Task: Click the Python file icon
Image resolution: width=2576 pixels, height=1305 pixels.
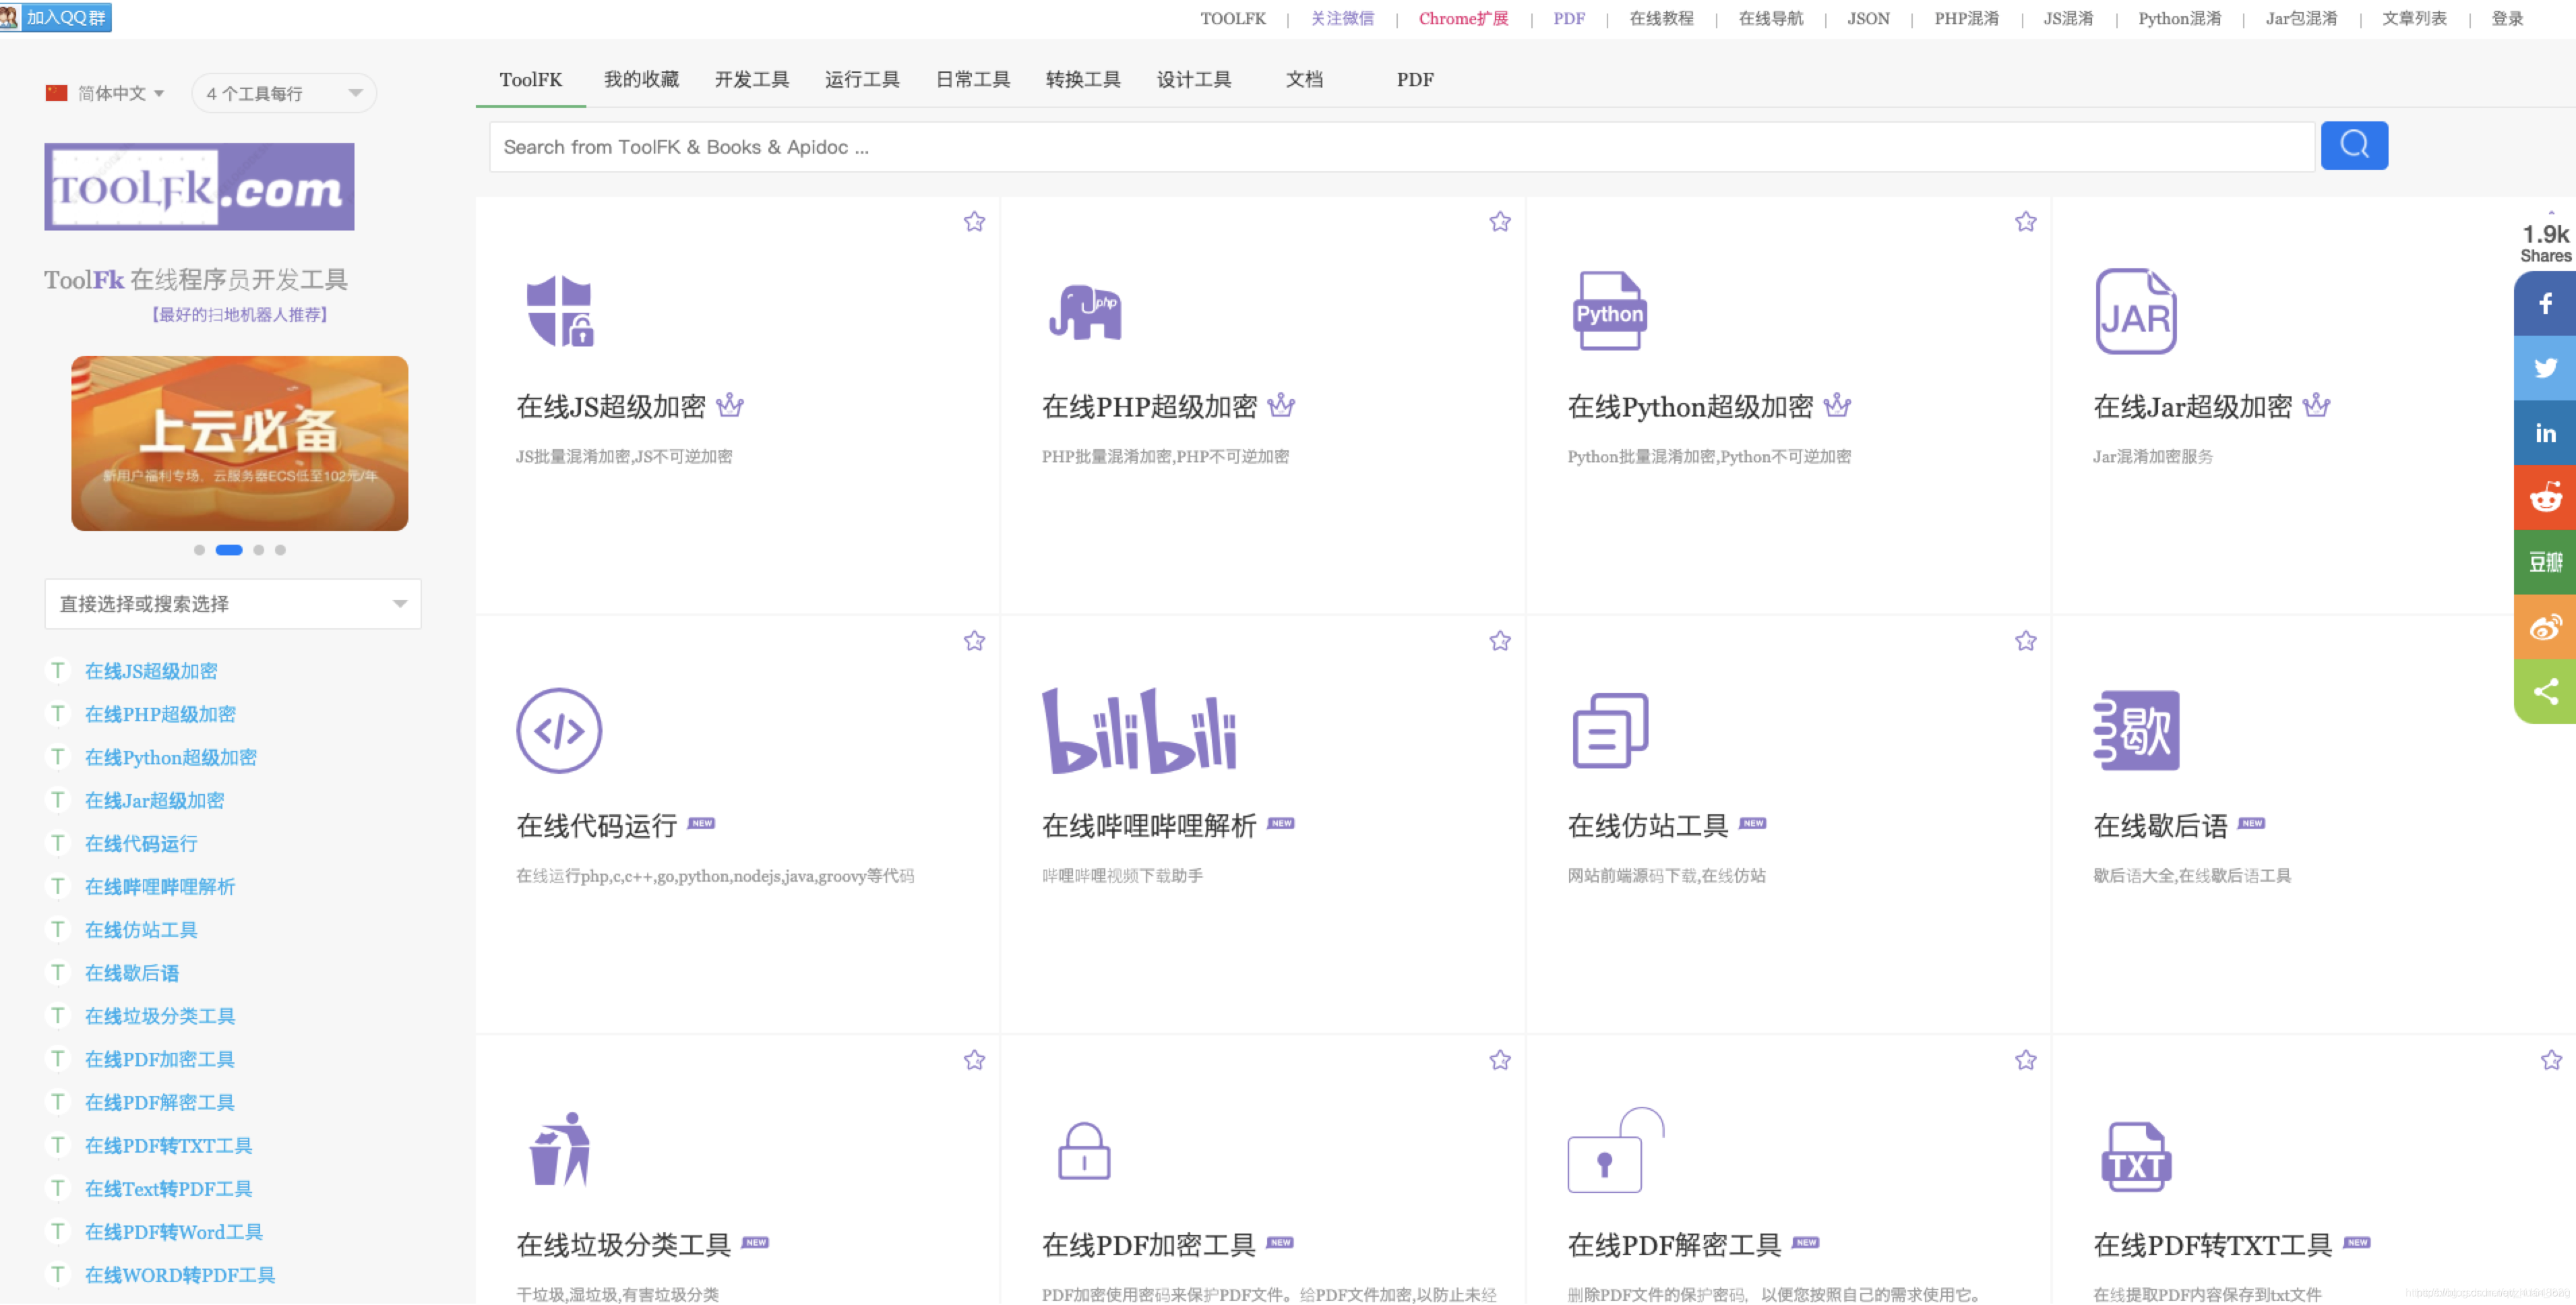Action: [1609, 311]
